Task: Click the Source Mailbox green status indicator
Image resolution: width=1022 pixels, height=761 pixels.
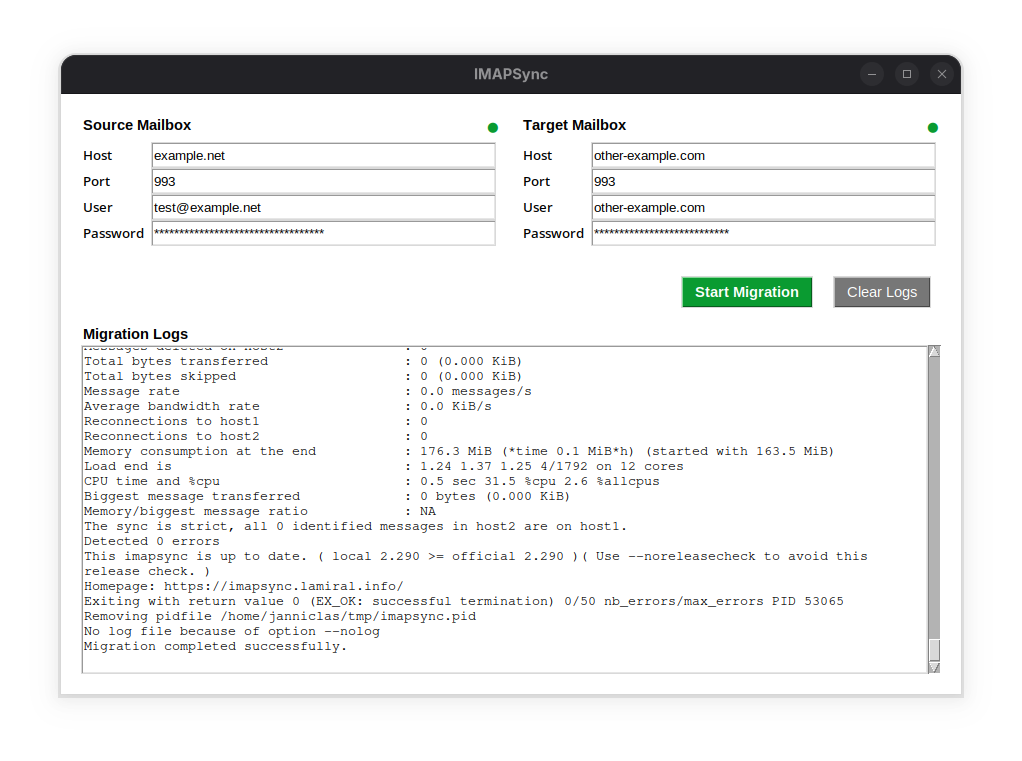Action: (x=493, y=128)
